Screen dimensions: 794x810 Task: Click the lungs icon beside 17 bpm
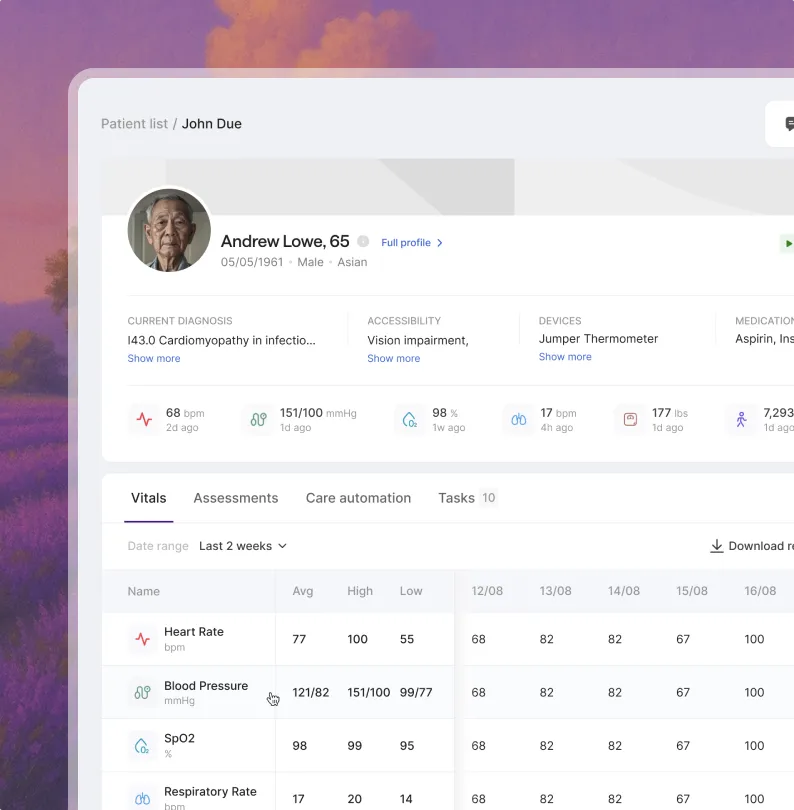(x=519, y=419)
